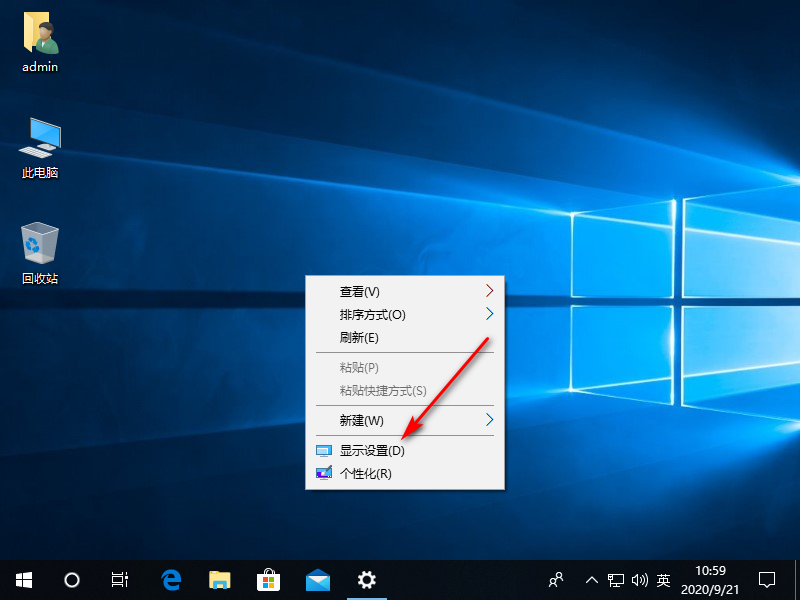Screen dimensions: 800x600
Task: Open the notification area chat icon
Action: point(766,580)
